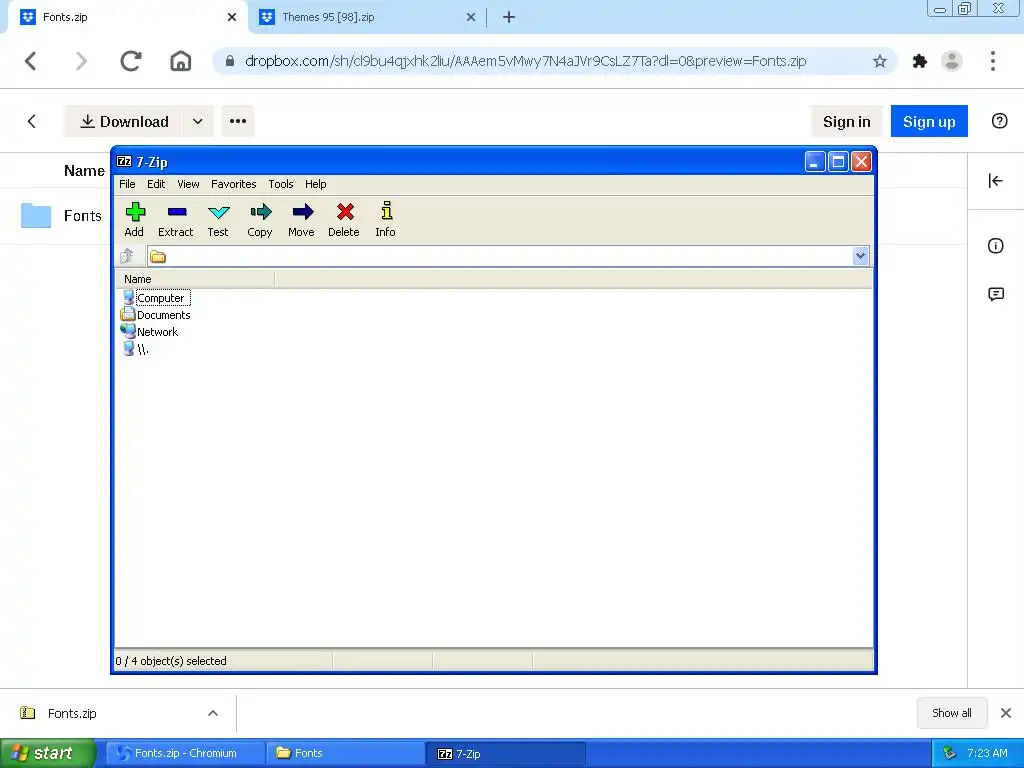Viewport: 1024px width, 768px height.
Task: Open the browser profile avatar
Action: click(952, 61)
